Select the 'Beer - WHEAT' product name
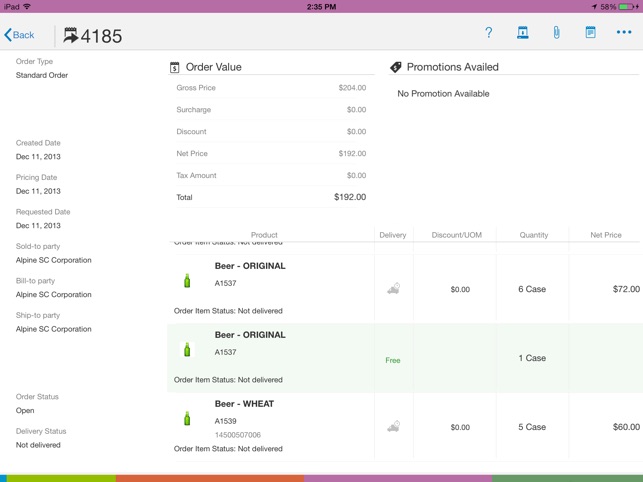 [x=244, y=404]
